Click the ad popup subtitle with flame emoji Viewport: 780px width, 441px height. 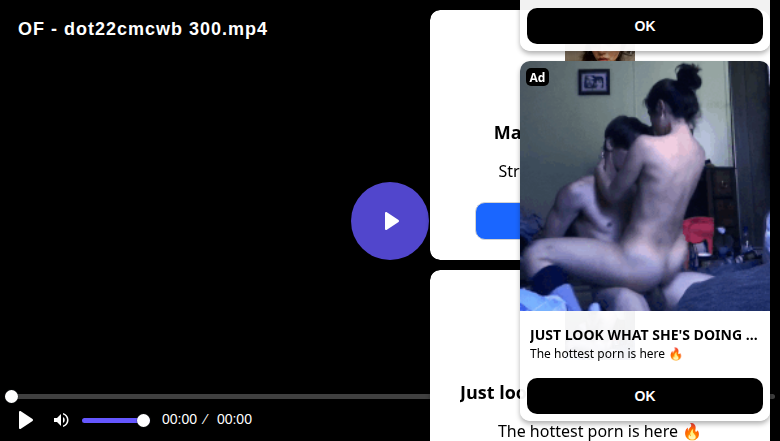pyautogui.click(x=606, y=353)
